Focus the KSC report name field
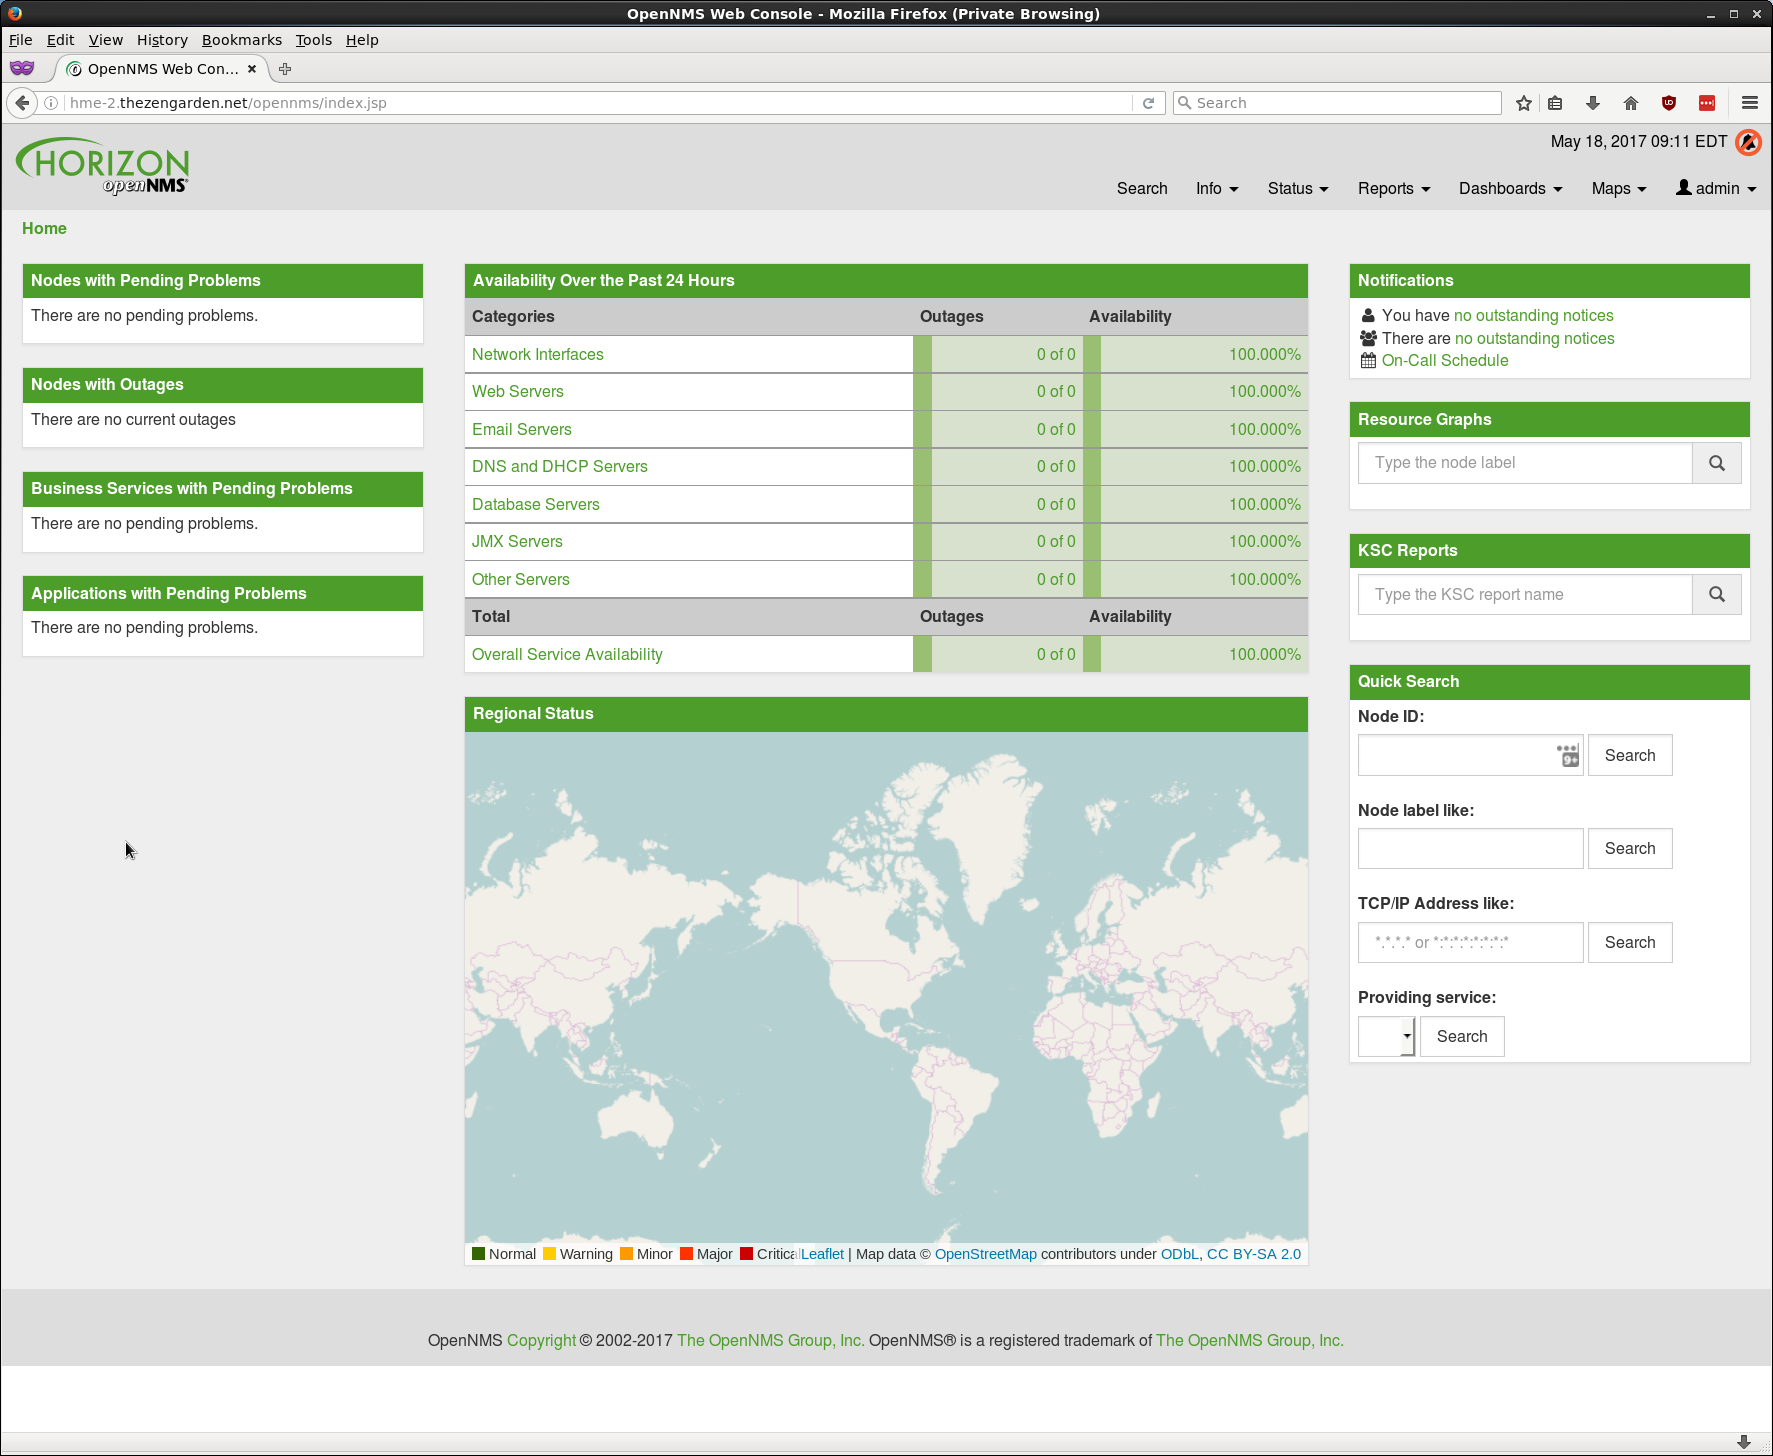This screenshot has height=1456, width=1773. pyautogui.click(x=1525, y=594)
